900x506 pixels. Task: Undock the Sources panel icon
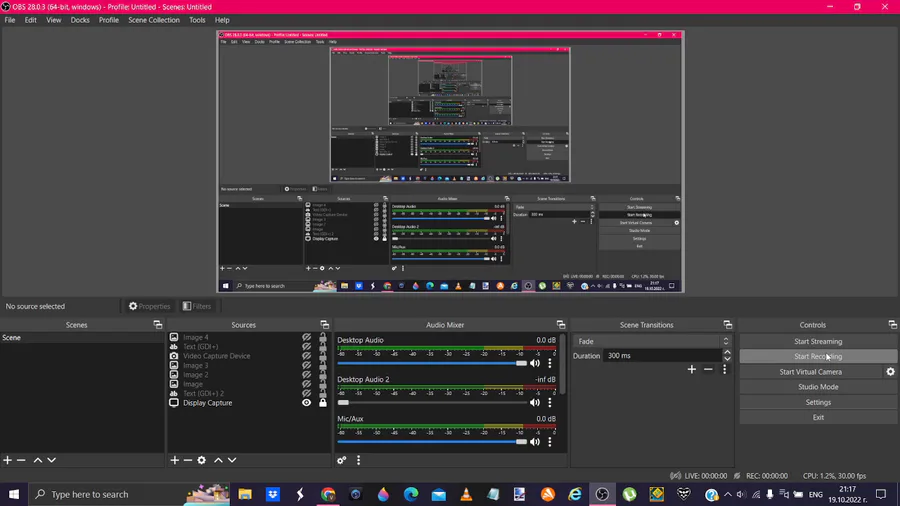click(x=325, y=325)
